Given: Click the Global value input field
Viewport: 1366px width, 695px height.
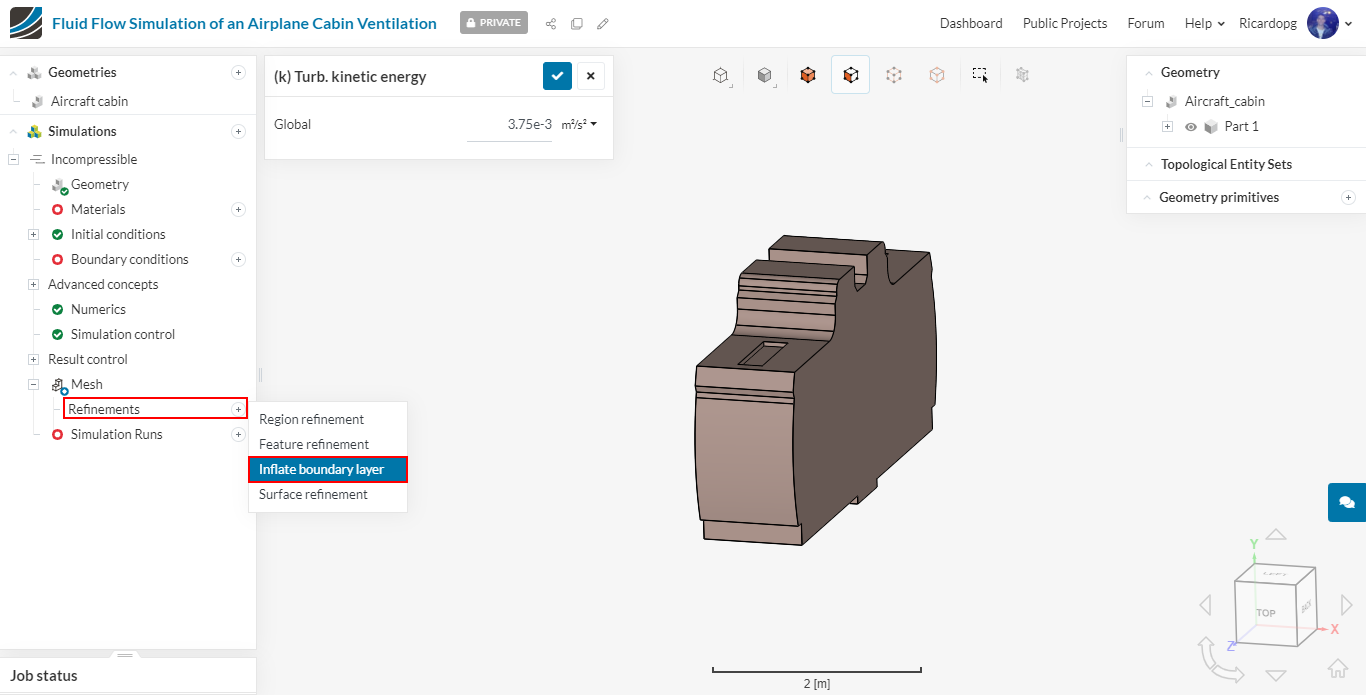Looking at the screenshot, I should coord(510,125).
